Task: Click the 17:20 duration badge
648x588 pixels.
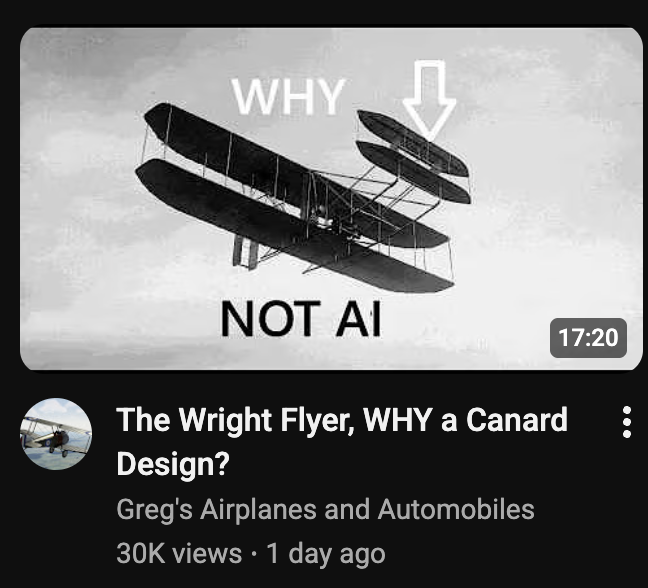Action: pyautogui.click(x=588, y=338)
